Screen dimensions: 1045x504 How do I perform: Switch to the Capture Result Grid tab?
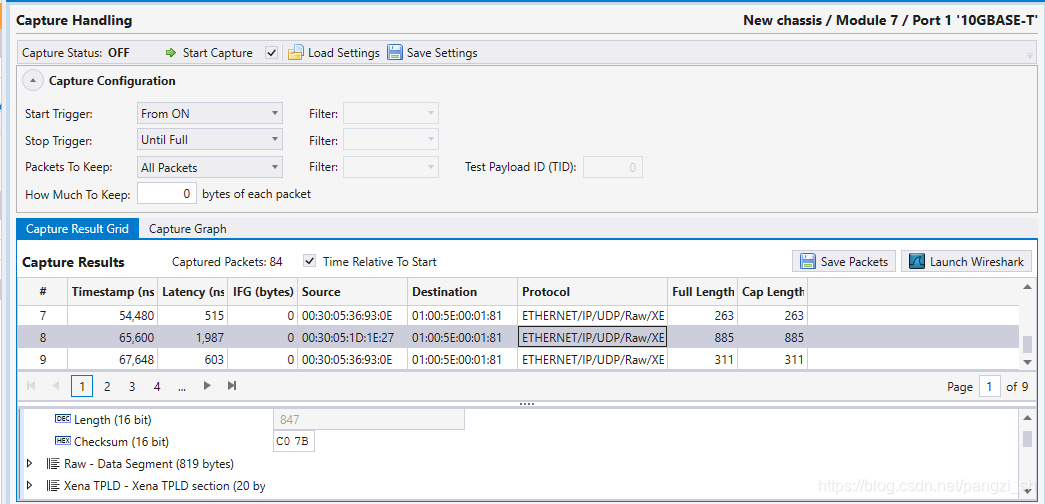click(x=77, y=229)
